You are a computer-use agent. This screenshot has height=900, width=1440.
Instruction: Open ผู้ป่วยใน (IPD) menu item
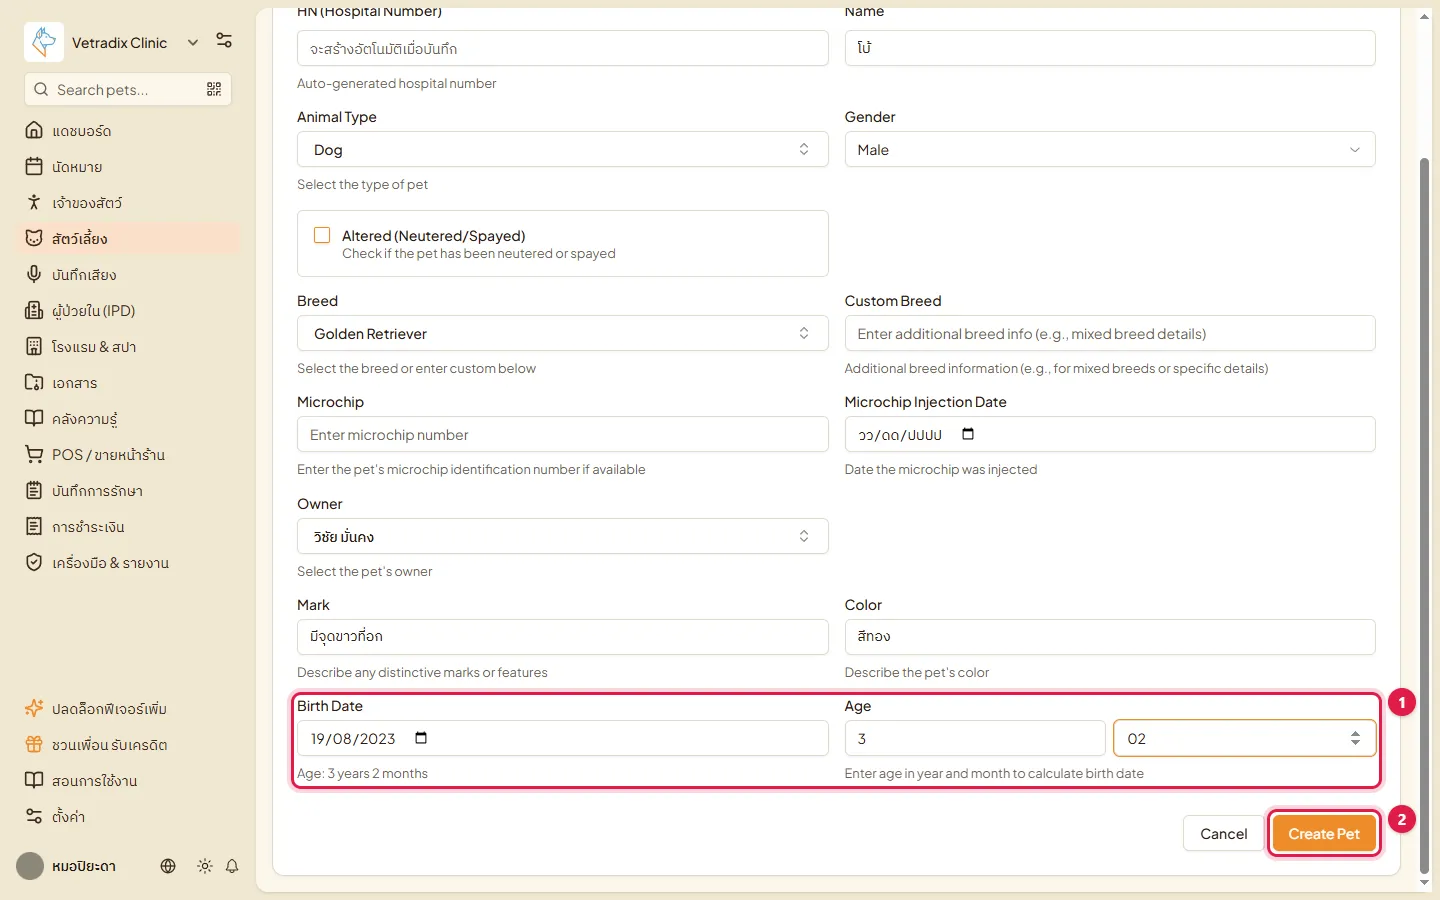pos(128,311)
